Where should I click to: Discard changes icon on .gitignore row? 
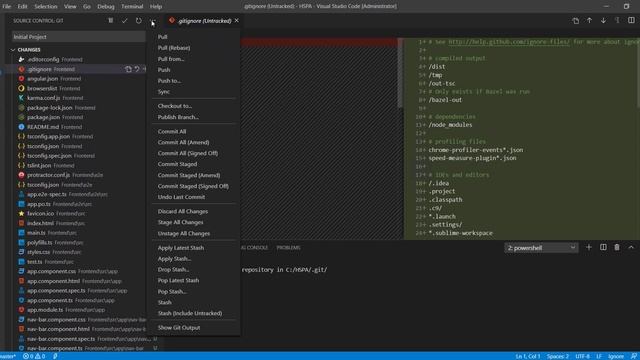click(137, 69)
